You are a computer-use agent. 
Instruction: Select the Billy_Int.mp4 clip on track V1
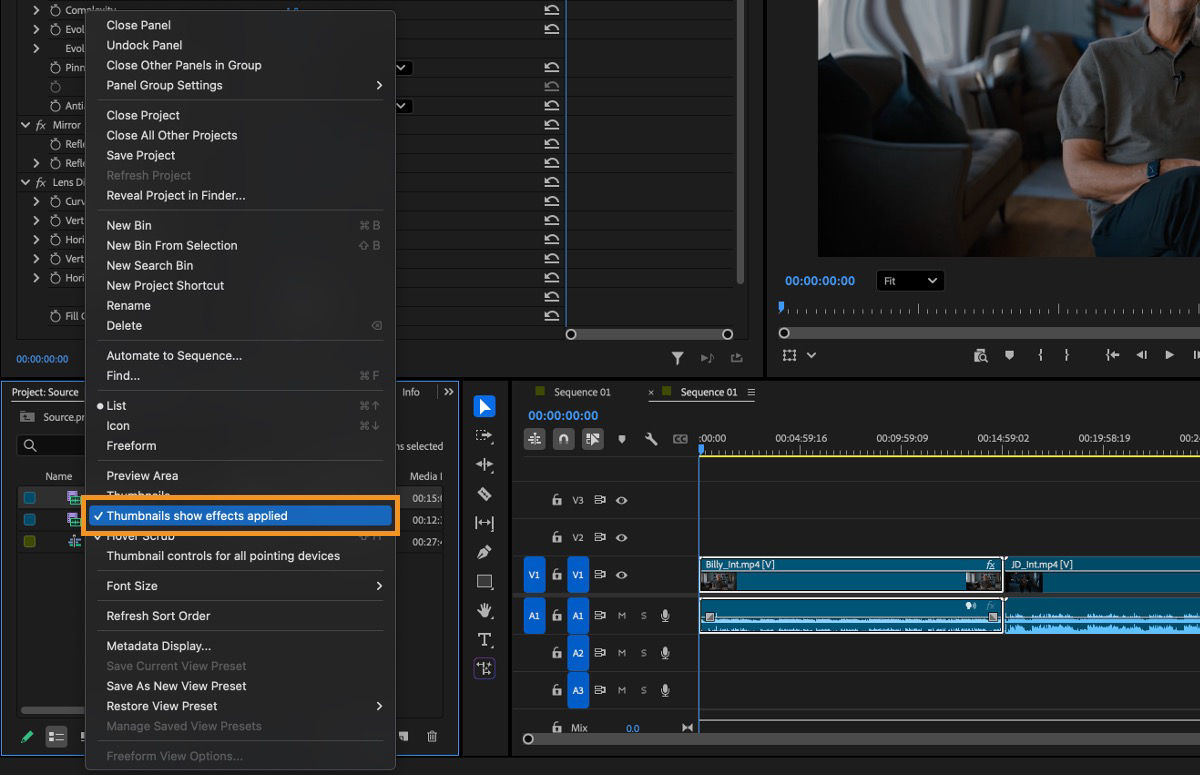(850, 575)
